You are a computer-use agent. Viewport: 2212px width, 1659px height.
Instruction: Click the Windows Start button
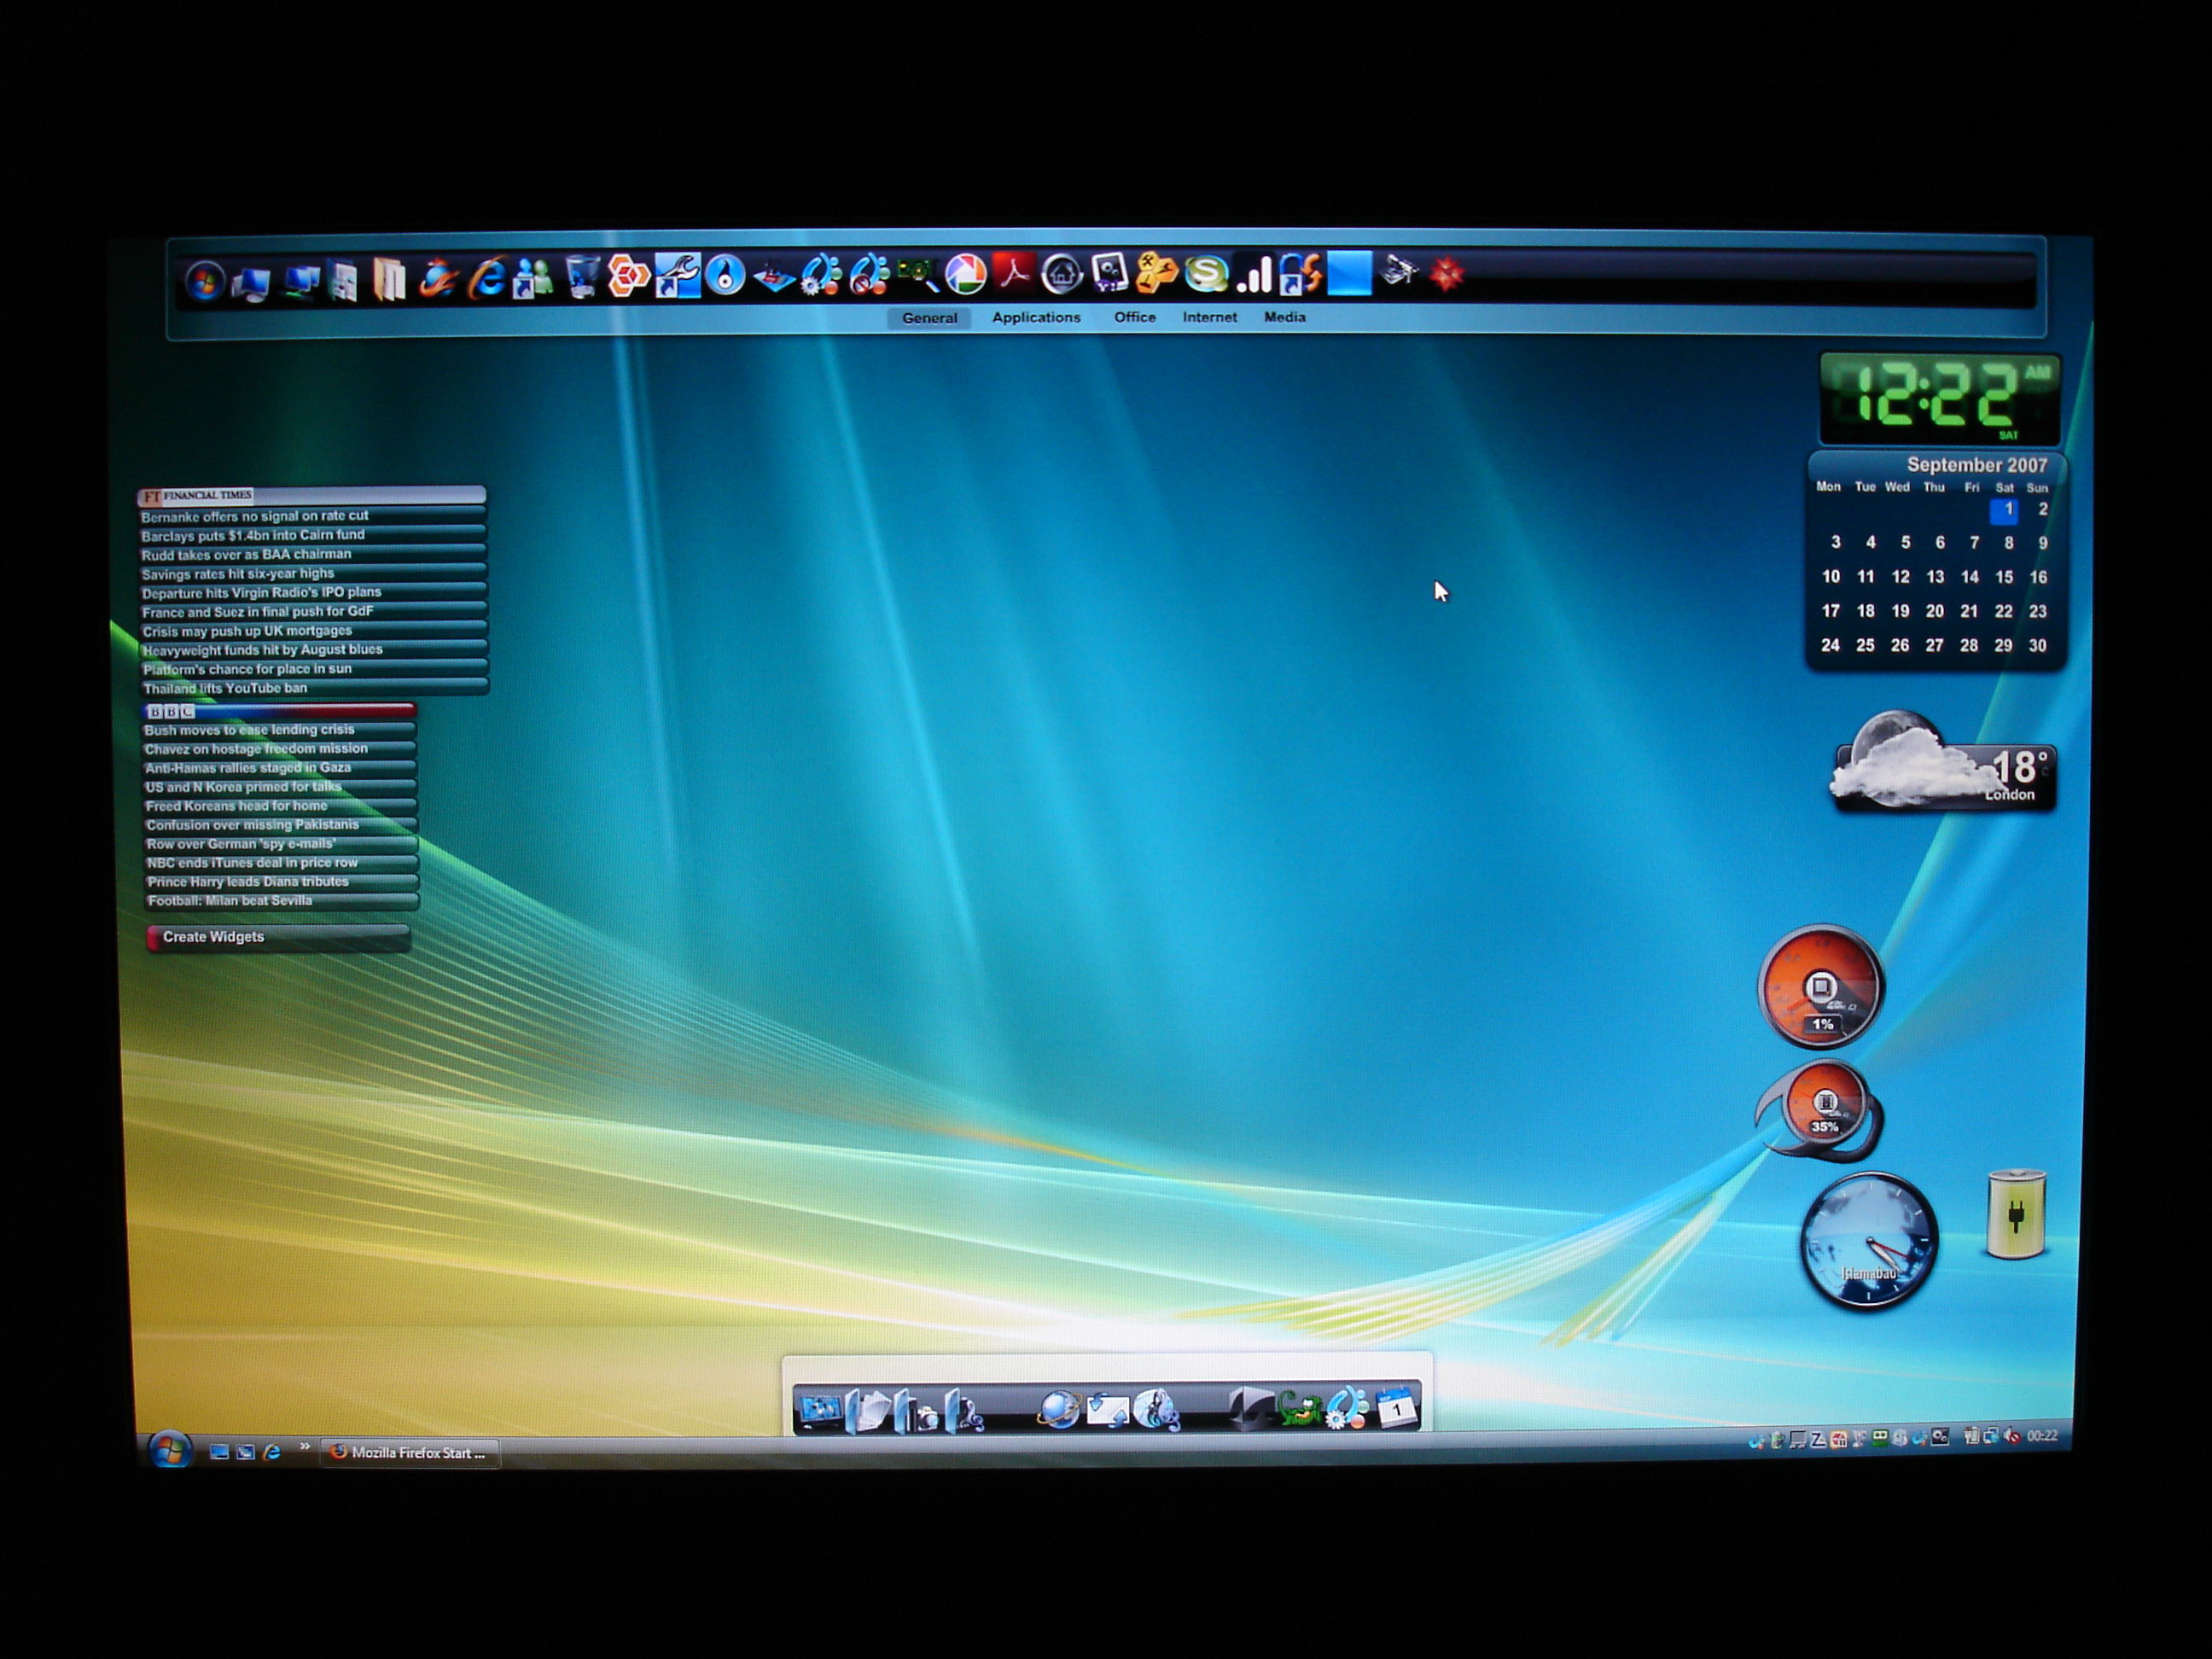[x=170, y=1450]
